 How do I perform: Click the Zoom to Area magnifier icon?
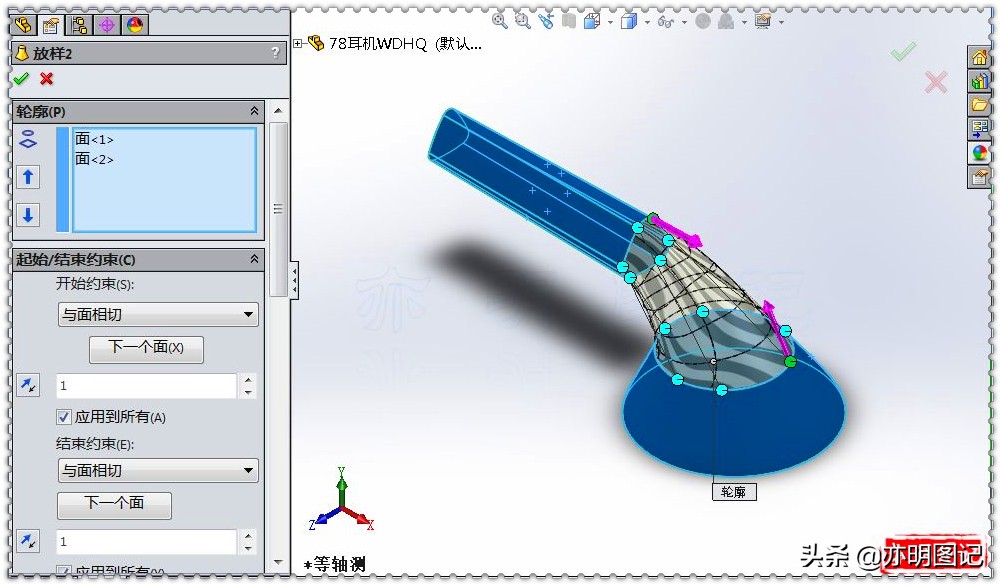(x=522, y=20)
